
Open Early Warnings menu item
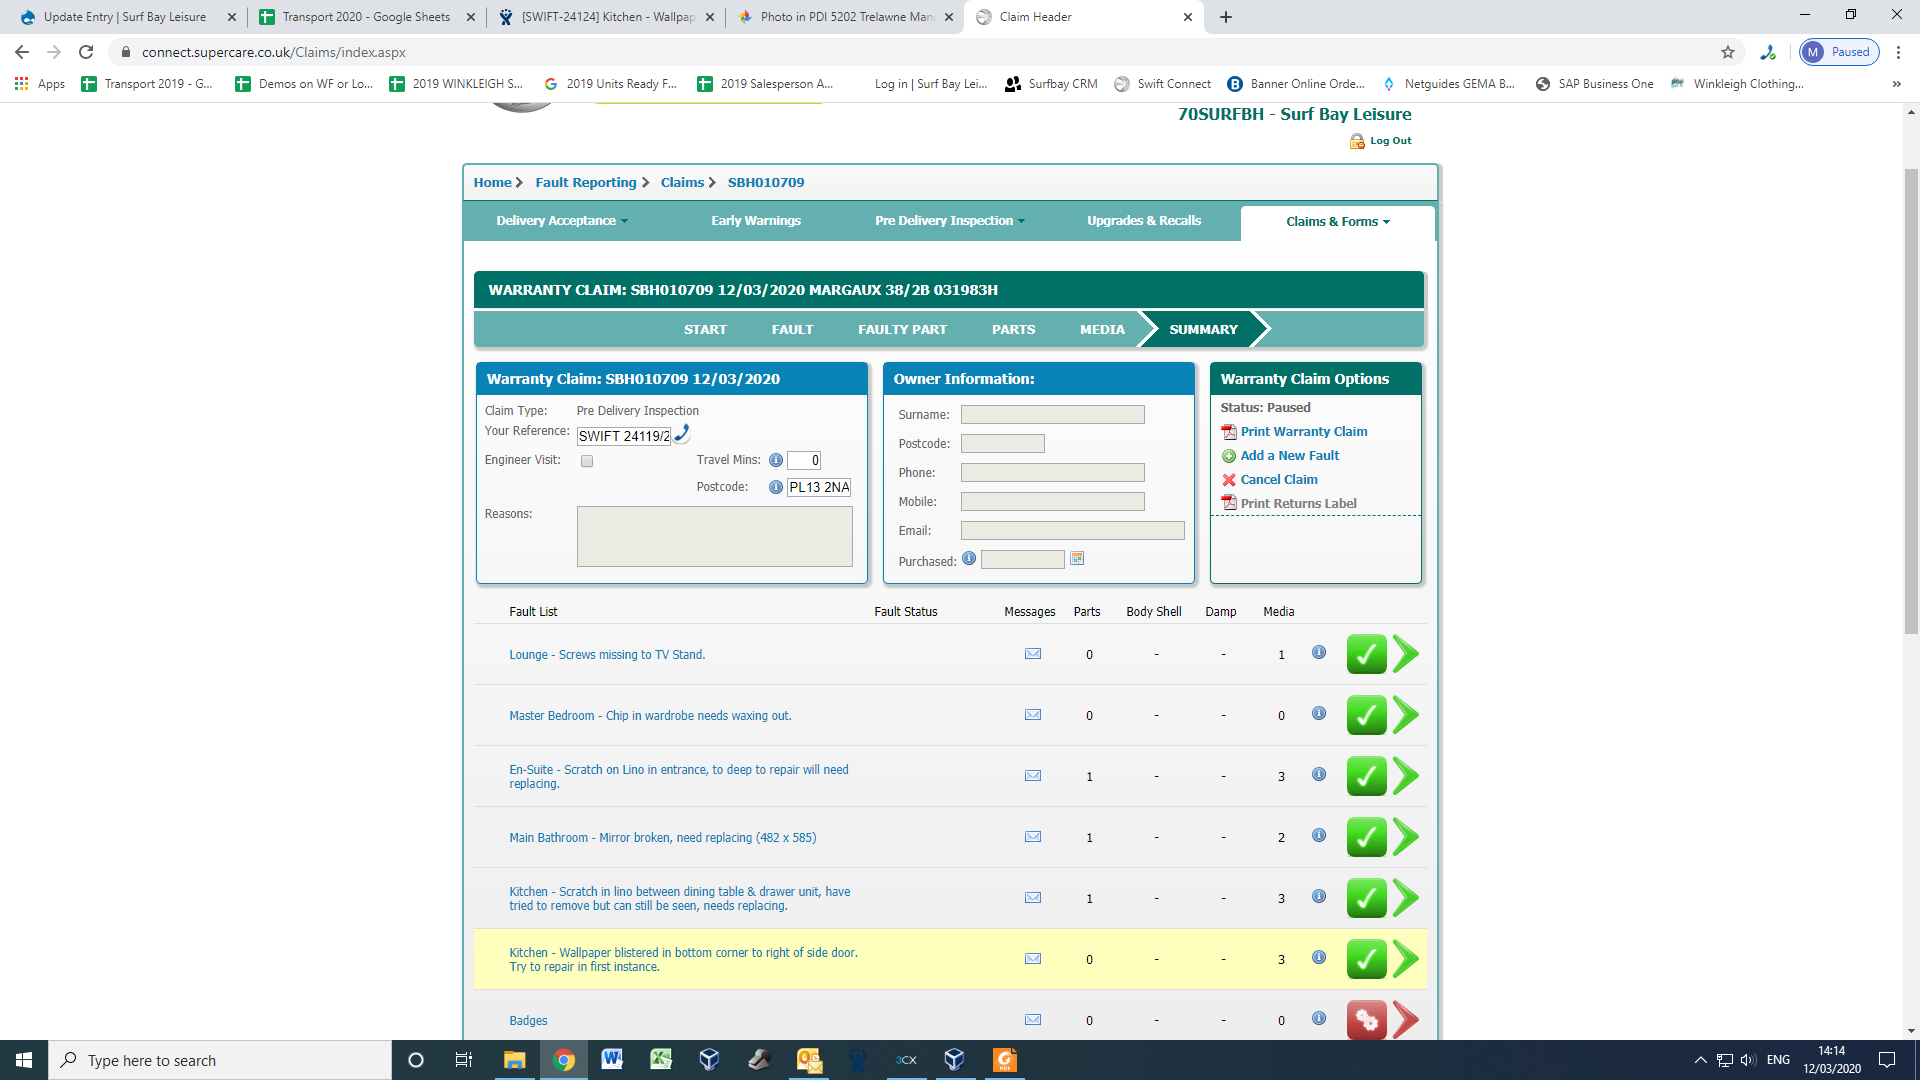tap(755, 221)
